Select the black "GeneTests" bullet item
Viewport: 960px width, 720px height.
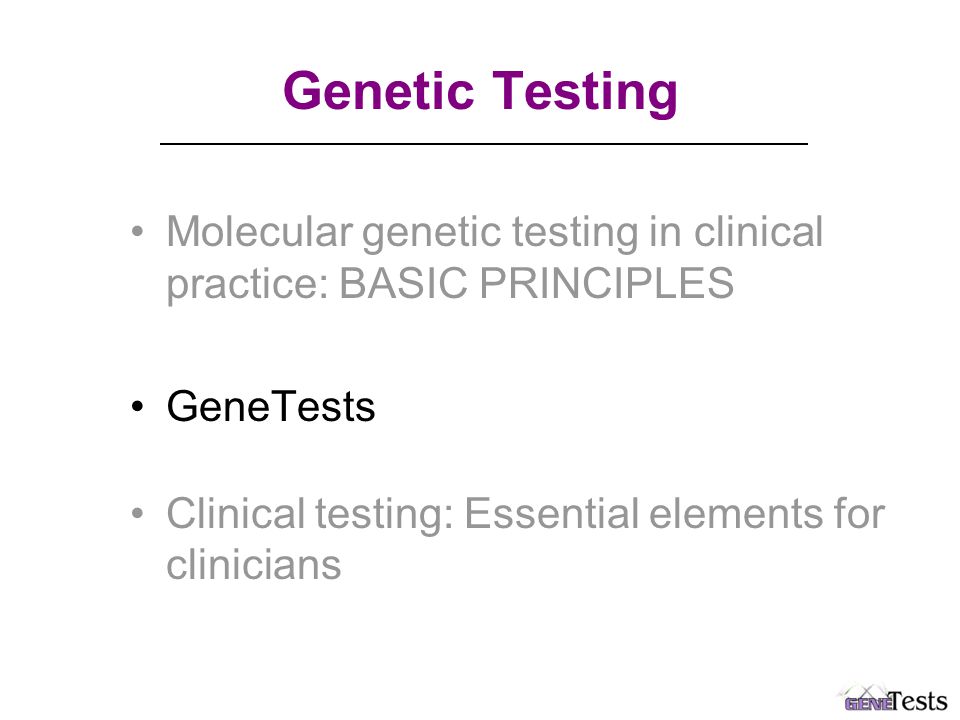click(271, 407)
